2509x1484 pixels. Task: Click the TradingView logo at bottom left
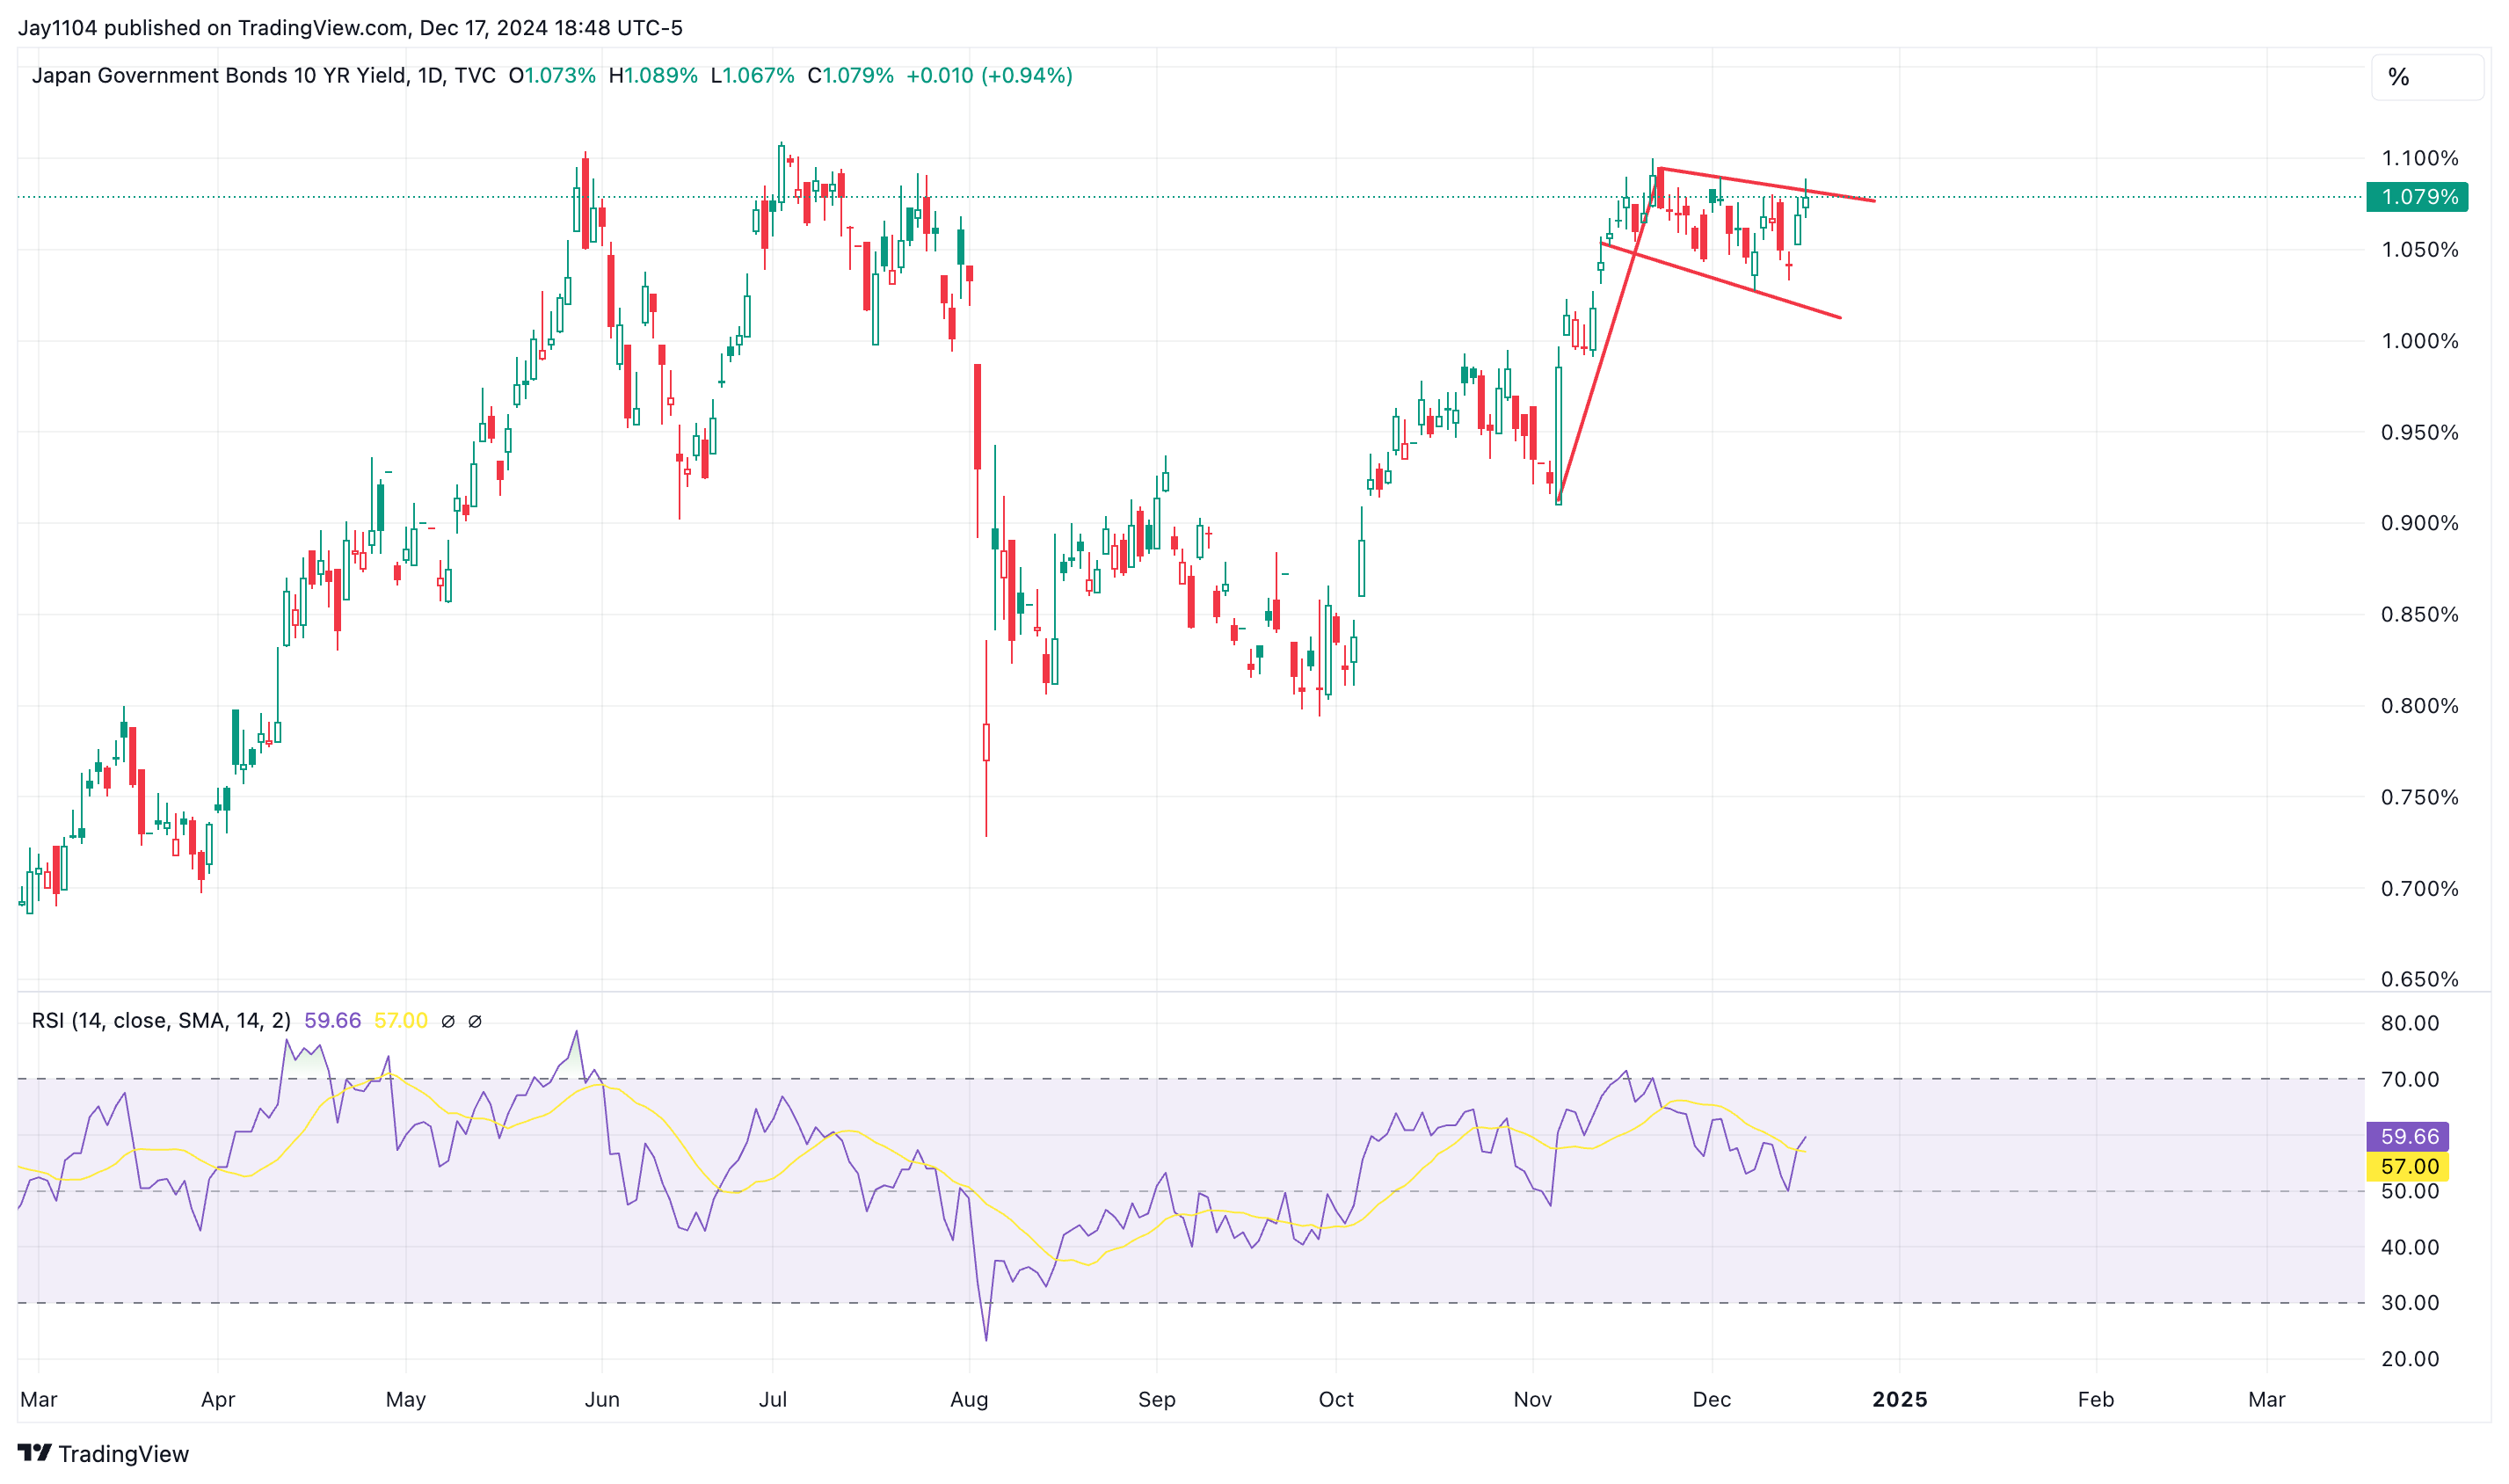pos(103,1453)
